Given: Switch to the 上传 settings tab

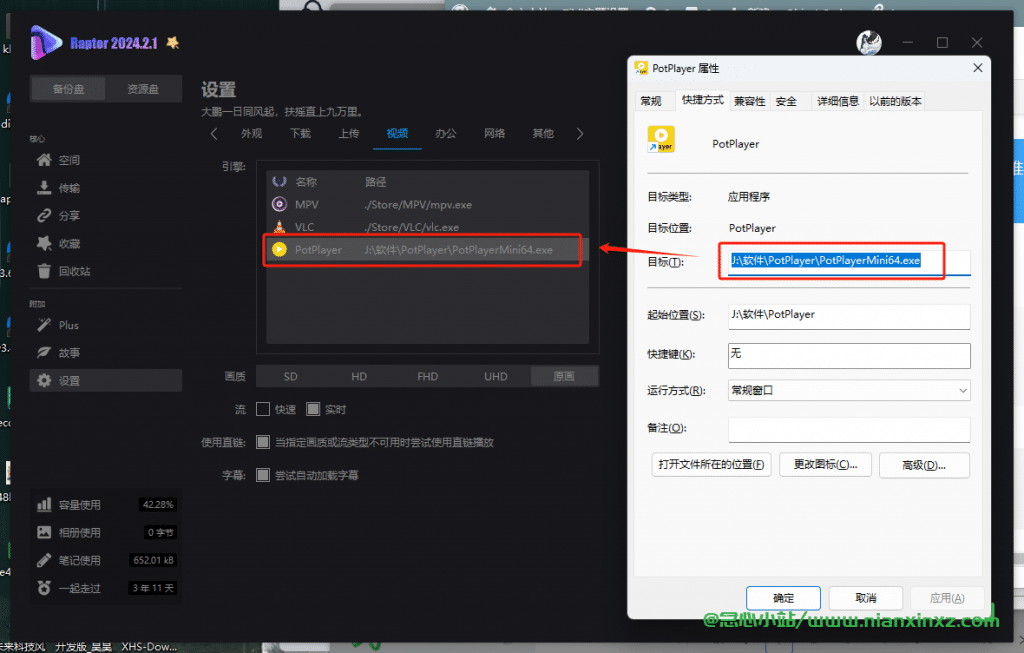Looking at the screenshot, I should pos(349,133).
